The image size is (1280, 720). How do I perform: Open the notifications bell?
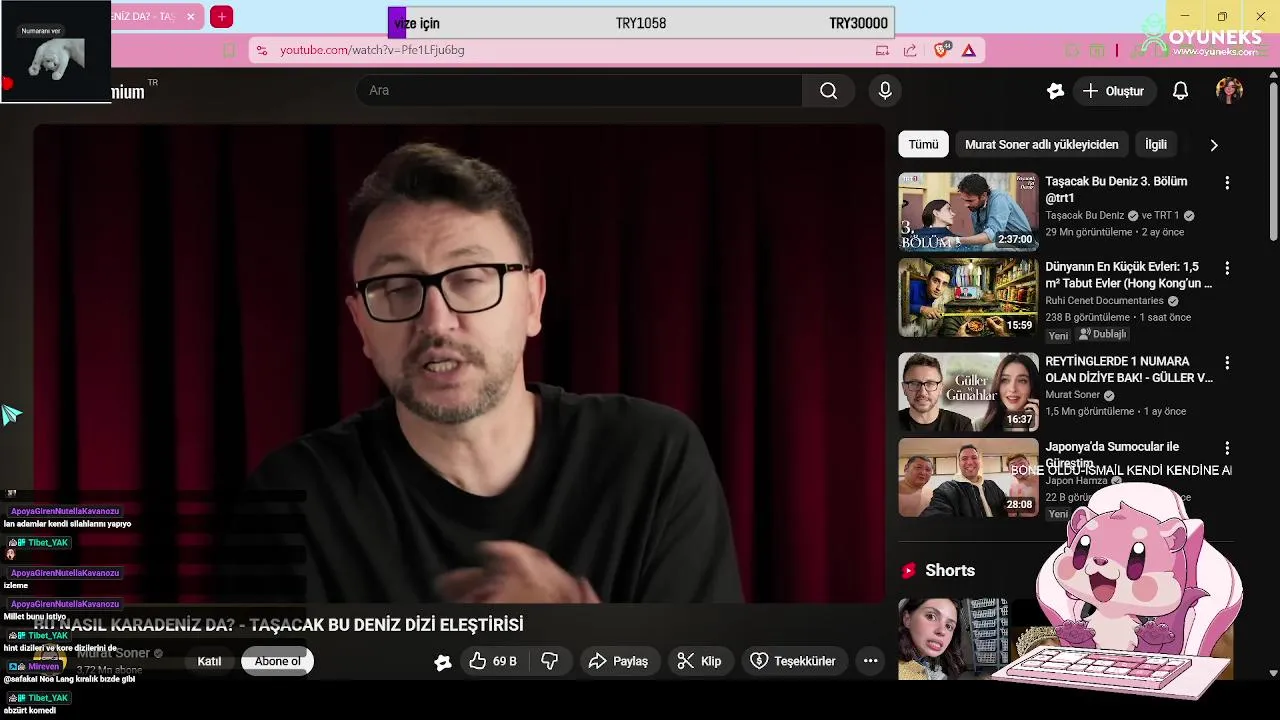tap(1180, 91)
